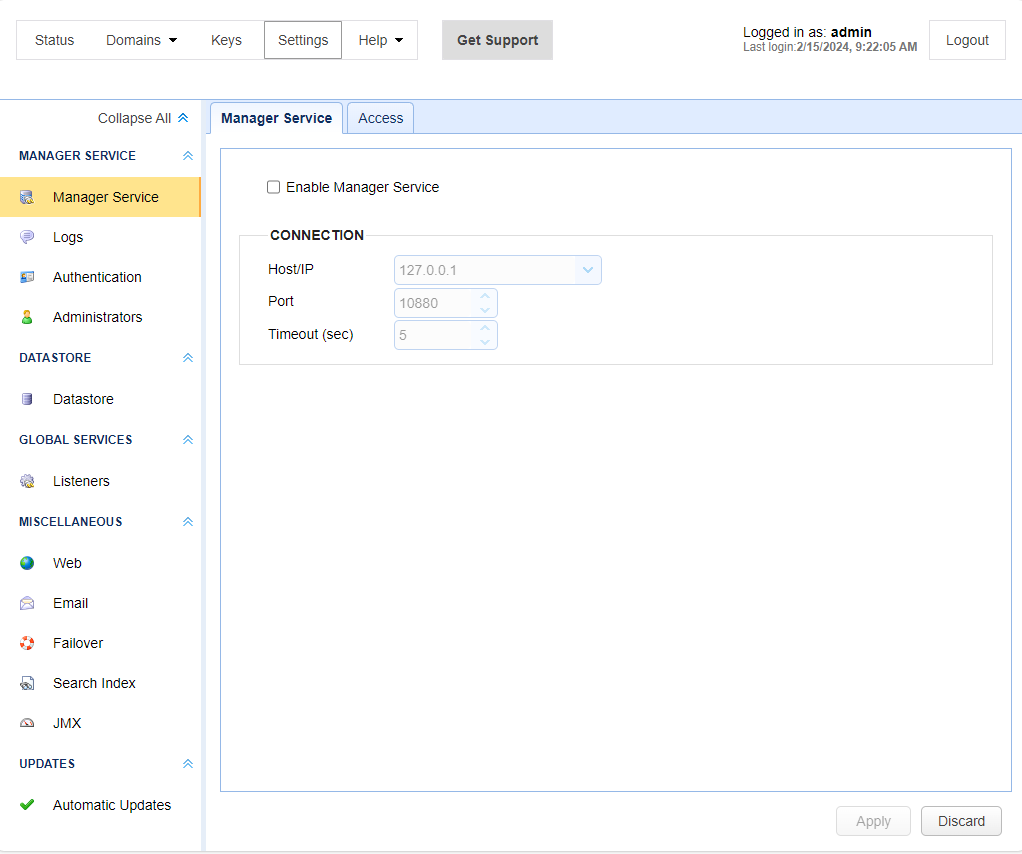Click the Get Support button
This screenshot has width=1022, height=854.
[x=497, y=40]
